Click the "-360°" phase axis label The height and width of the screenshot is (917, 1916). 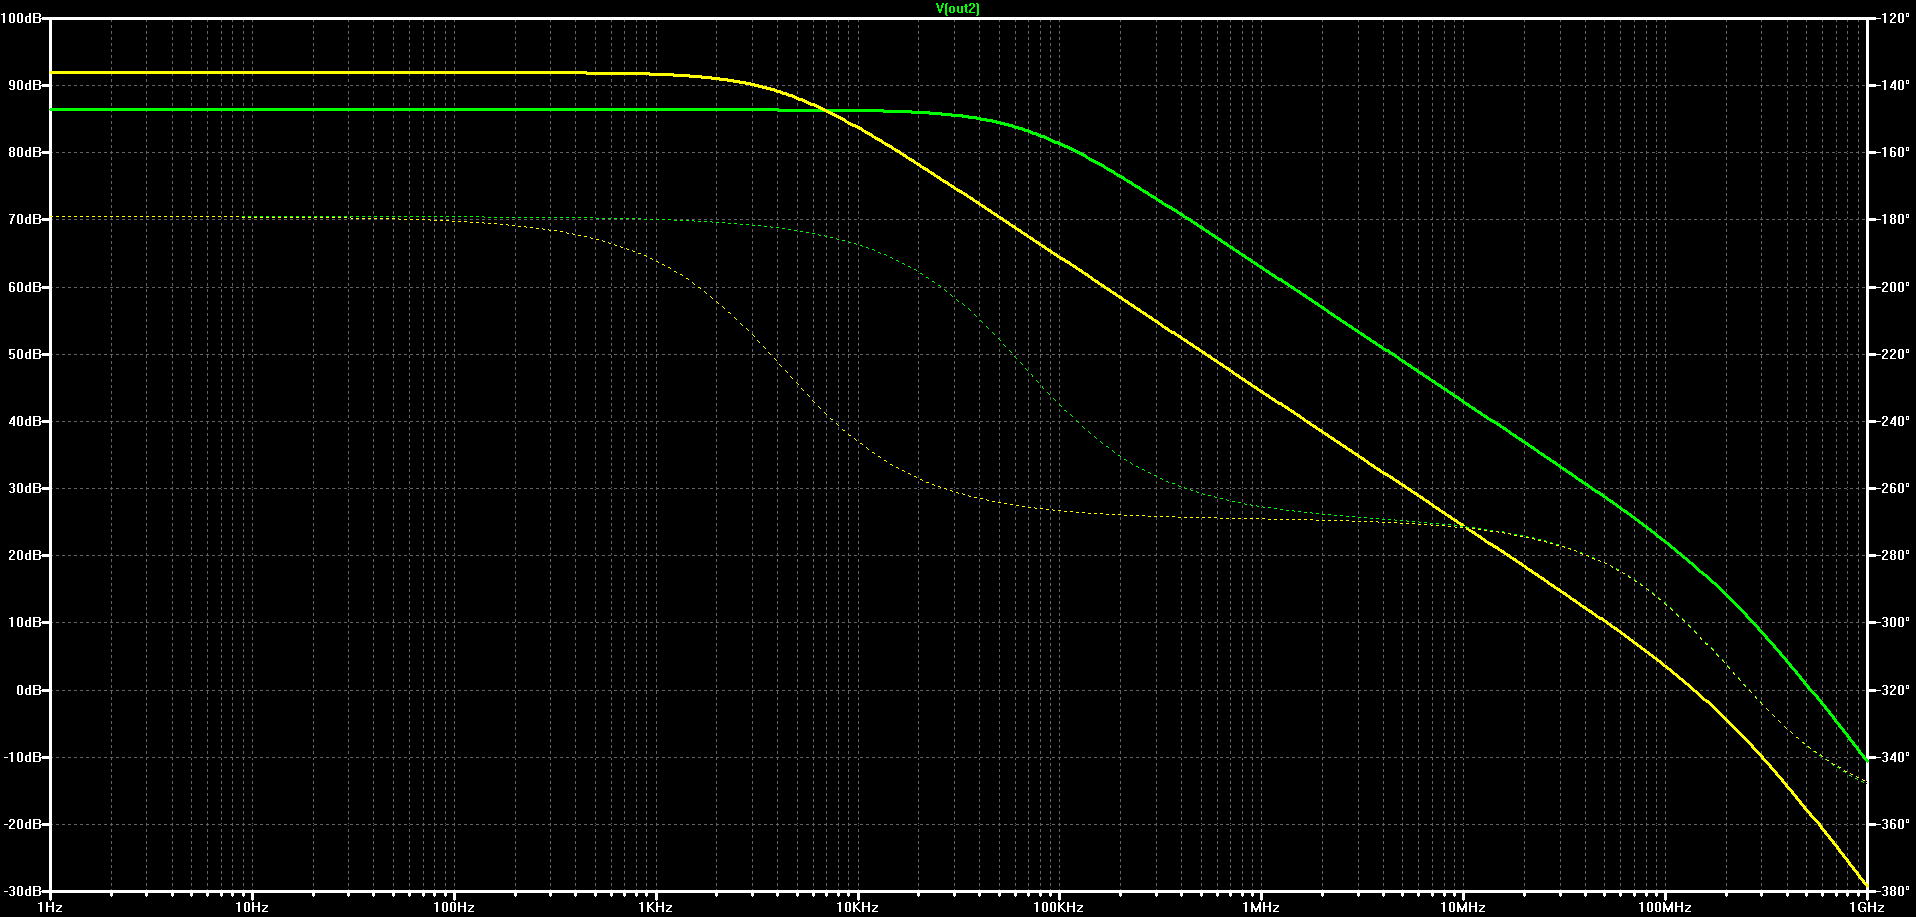1893,824
